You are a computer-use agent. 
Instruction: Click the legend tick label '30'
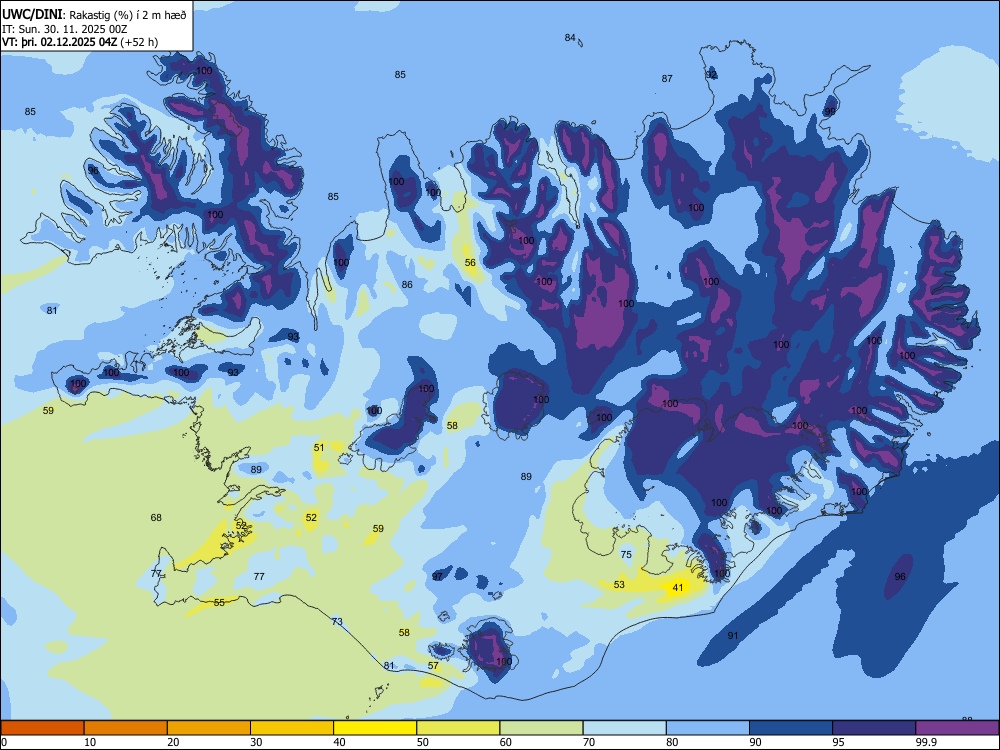click(x=256, y=742)
